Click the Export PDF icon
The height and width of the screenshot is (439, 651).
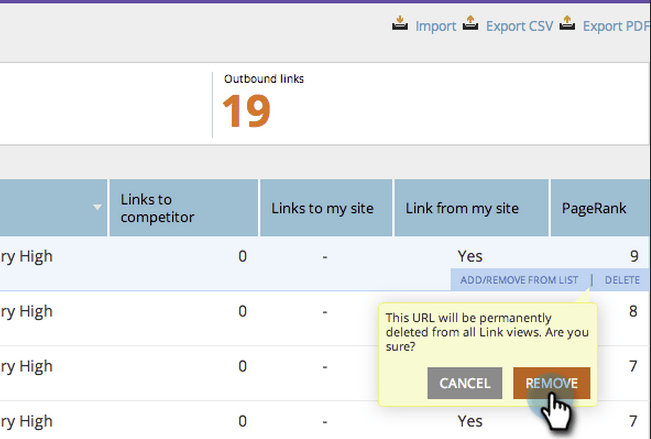click(568, 23)
